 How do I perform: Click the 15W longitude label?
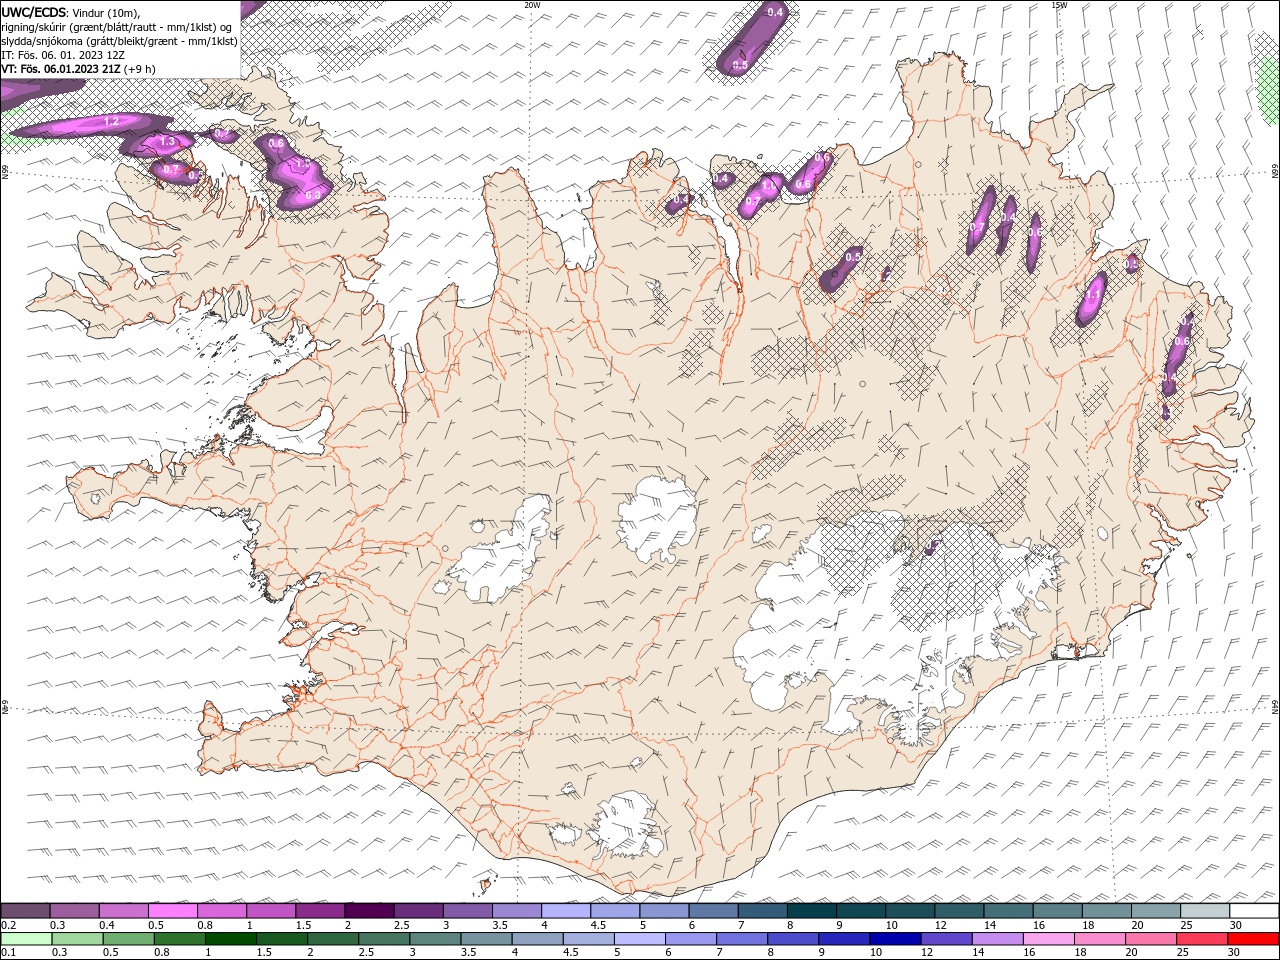tap(1059, 5)
